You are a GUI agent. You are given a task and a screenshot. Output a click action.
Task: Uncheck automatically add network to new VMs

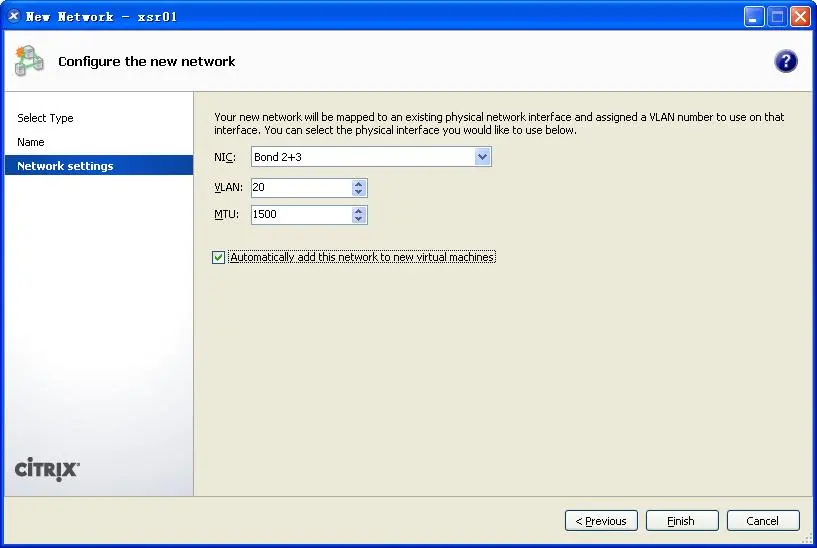click(219, 258)
